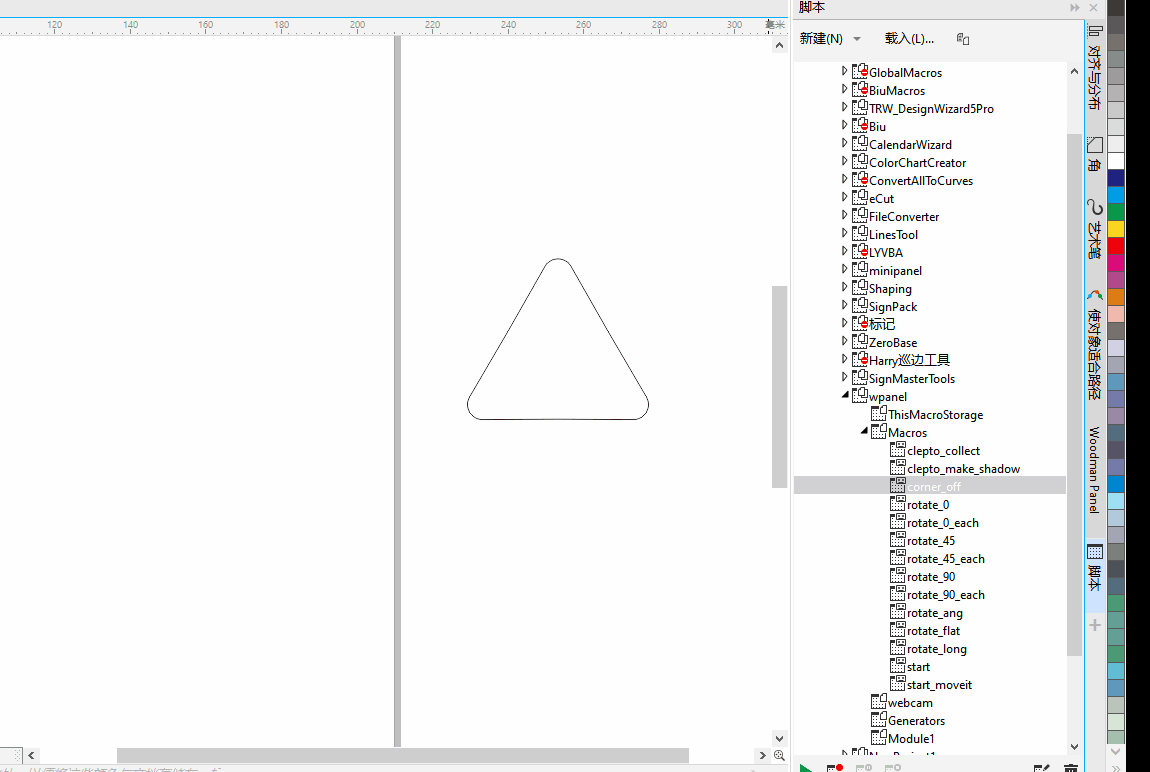
Task: Click the macro view icon beside 载入(L)
Action: (x=963, y=39)
